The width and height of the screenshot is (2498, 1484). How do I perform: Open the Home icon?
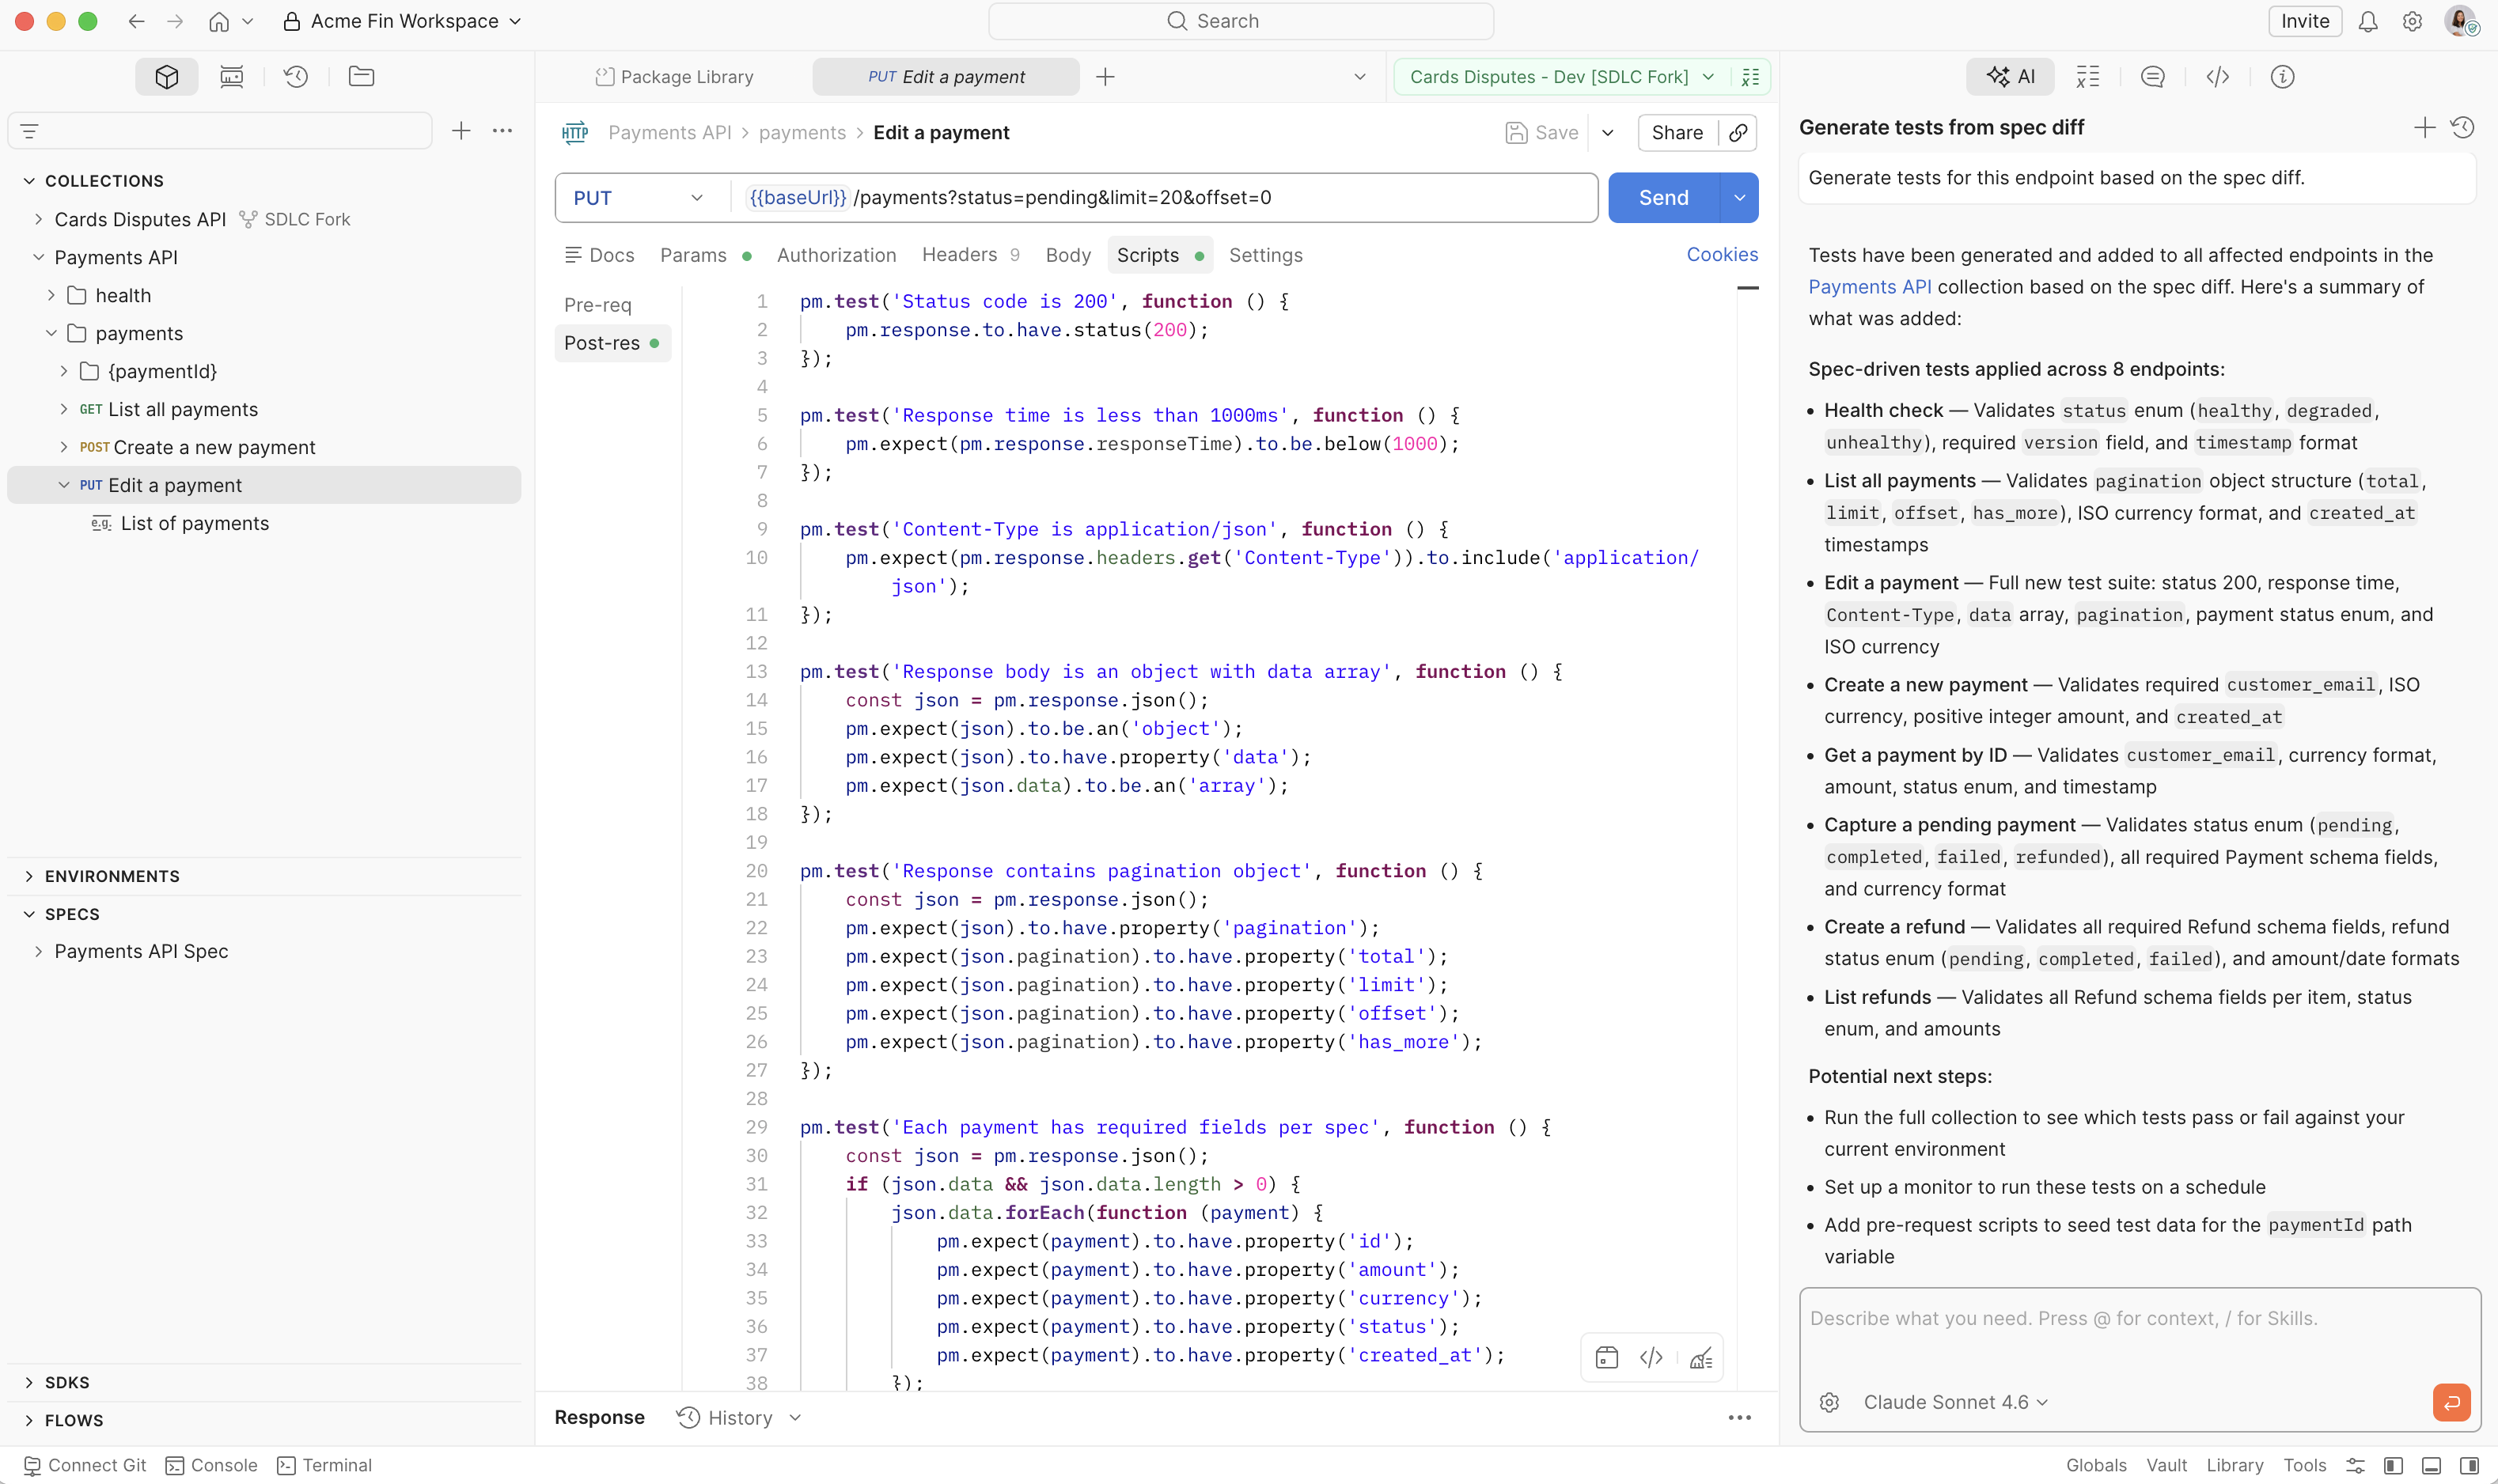point(219,21)
